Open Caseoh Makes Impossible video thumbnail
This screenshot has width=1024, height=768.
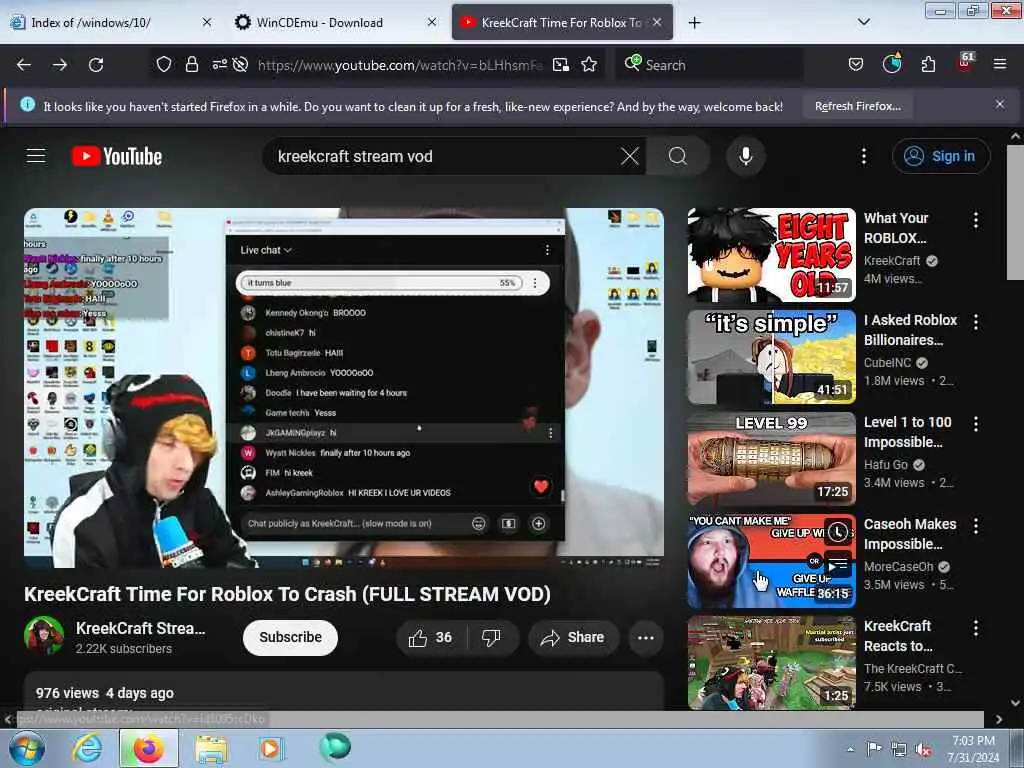771,560
